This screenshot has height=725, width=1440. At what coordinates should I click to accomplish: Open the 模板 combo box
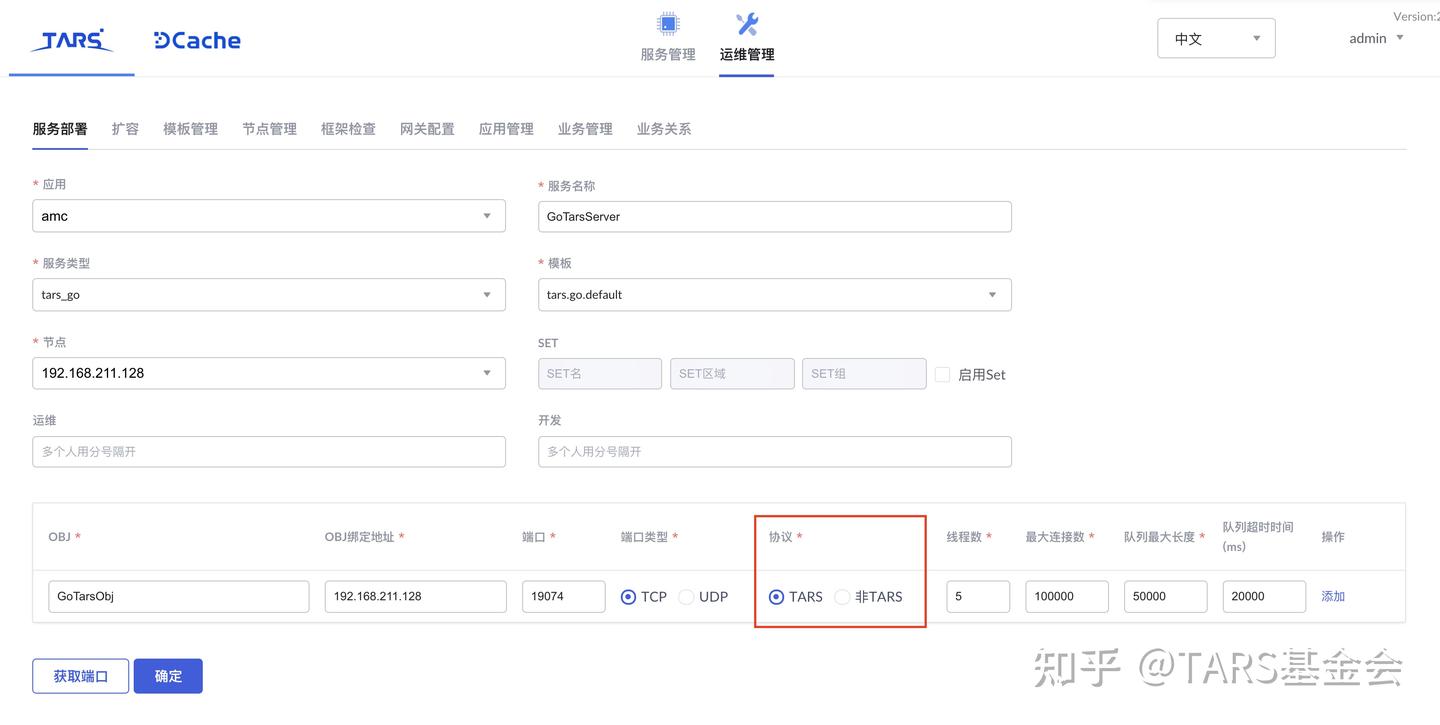click(775, 294)
